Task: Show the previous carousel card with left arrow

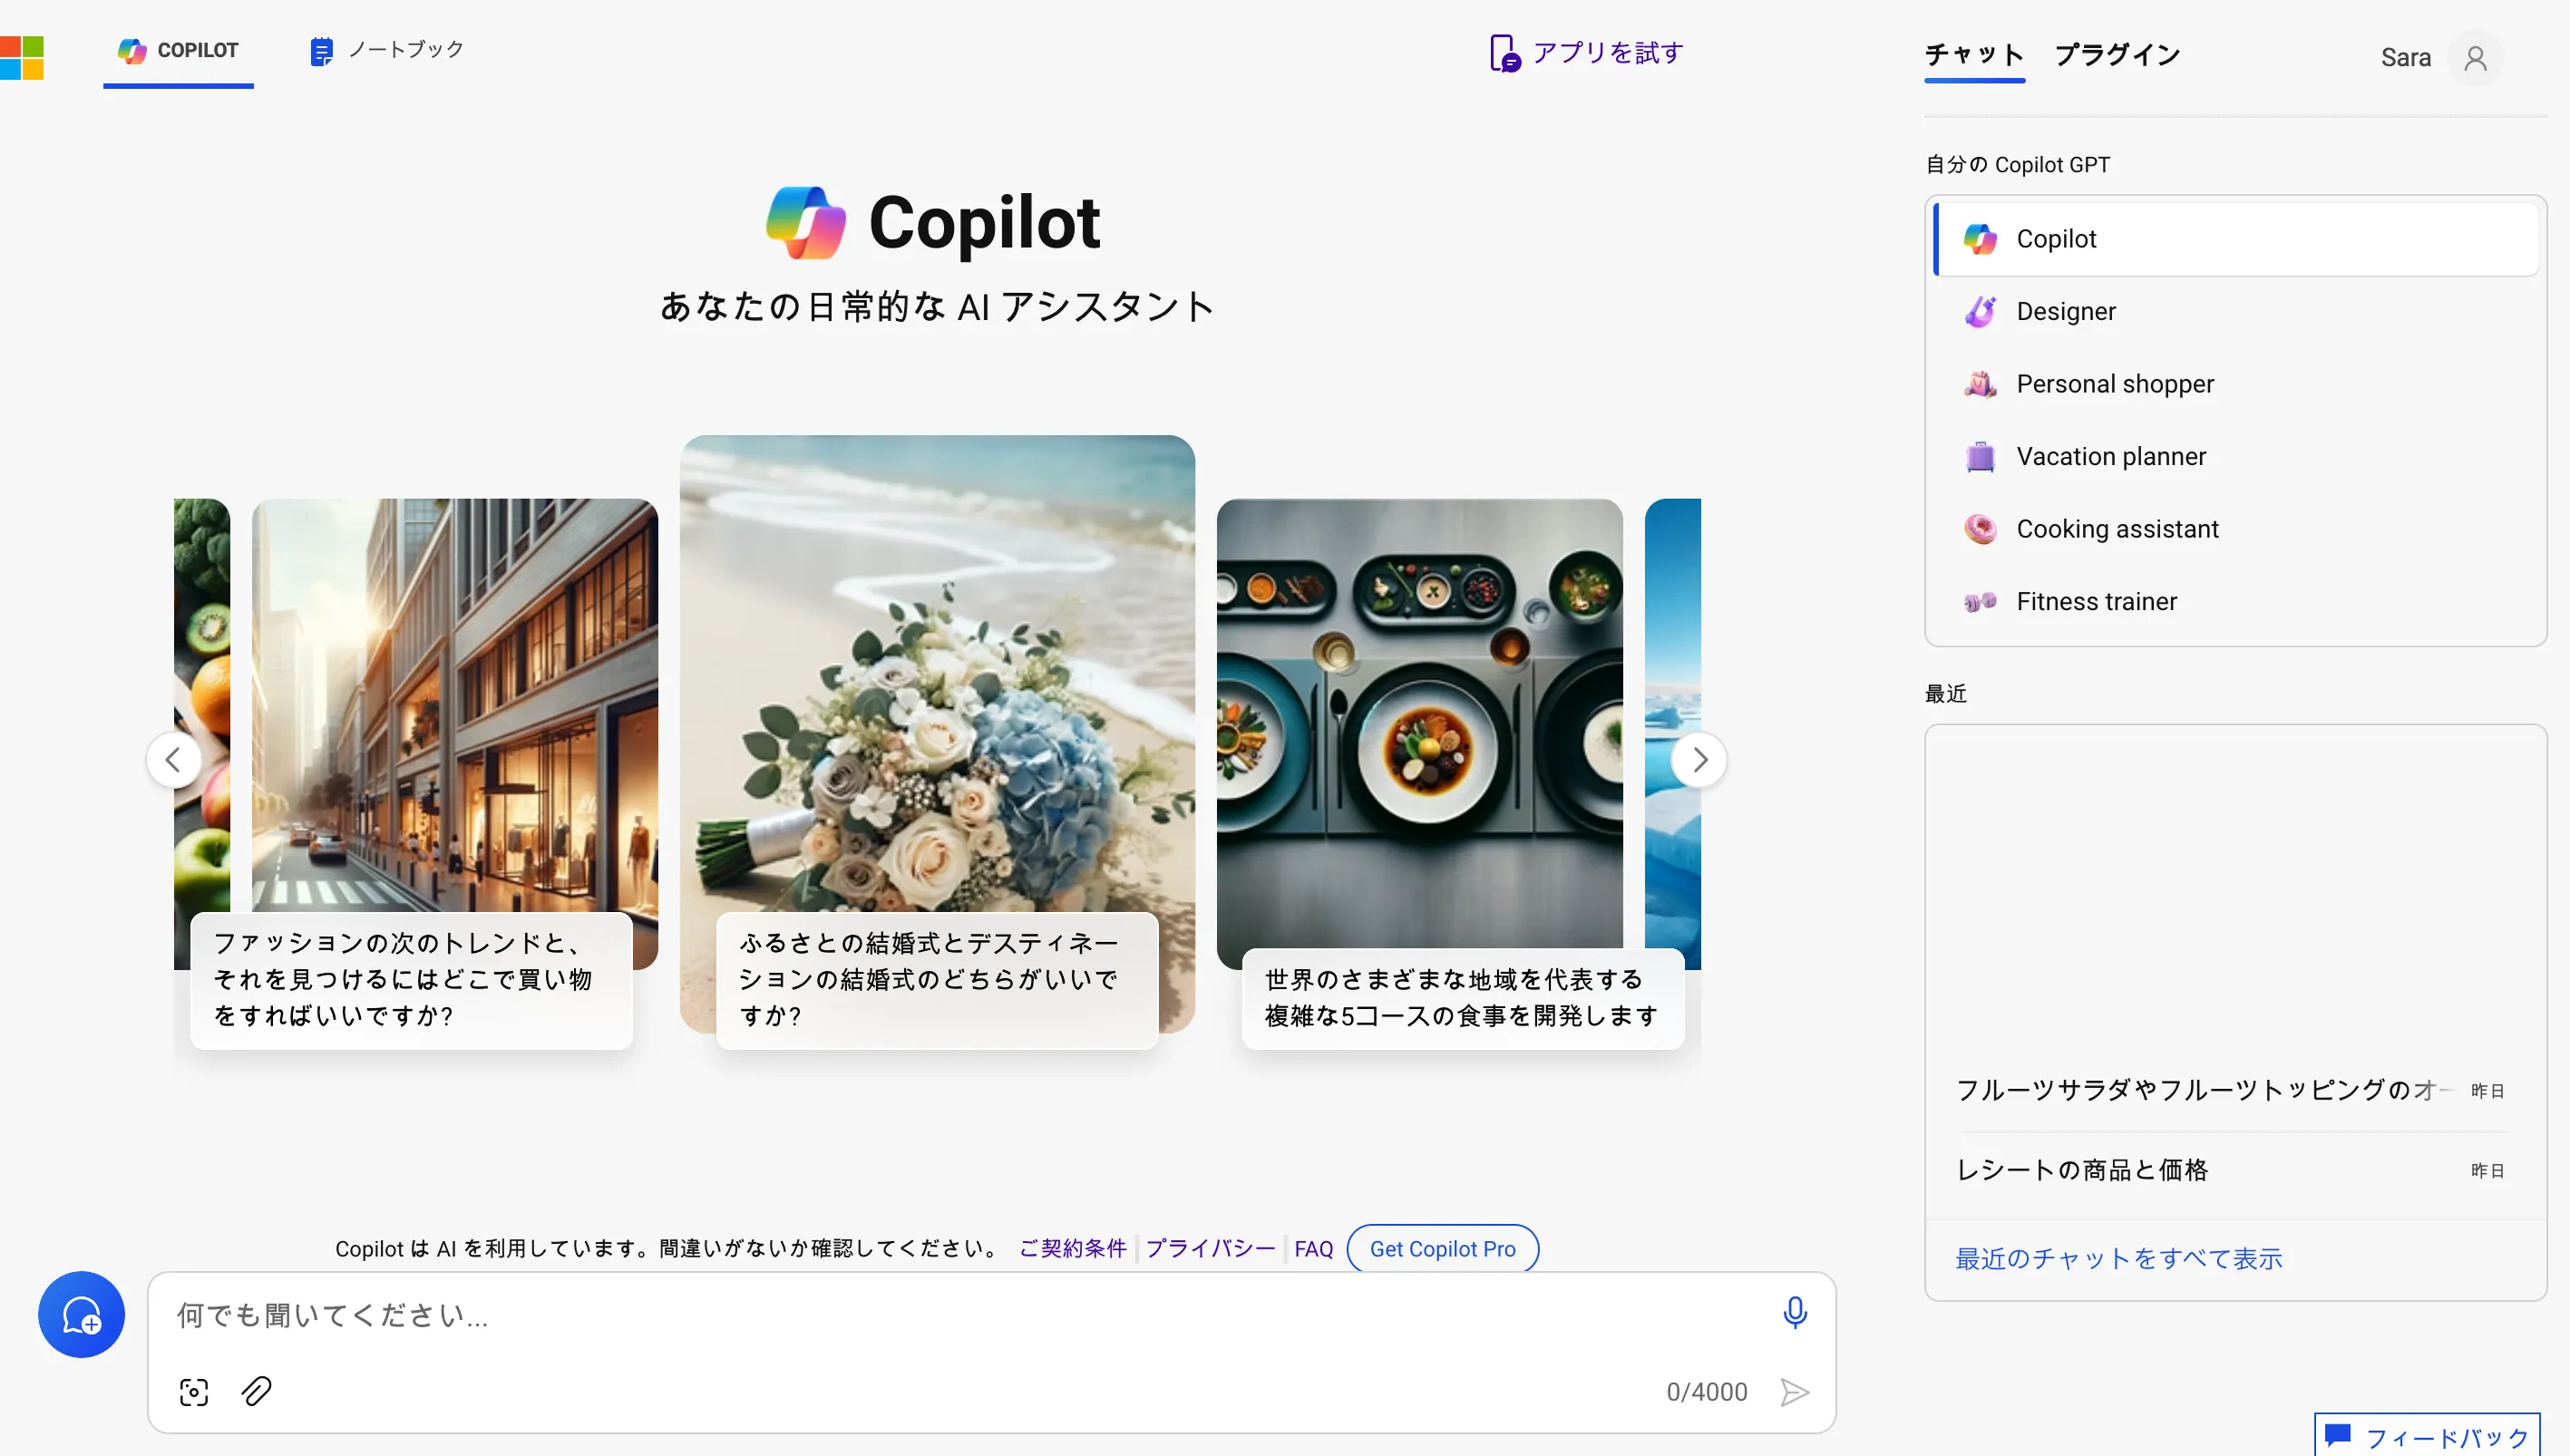Action: [174, 760]
